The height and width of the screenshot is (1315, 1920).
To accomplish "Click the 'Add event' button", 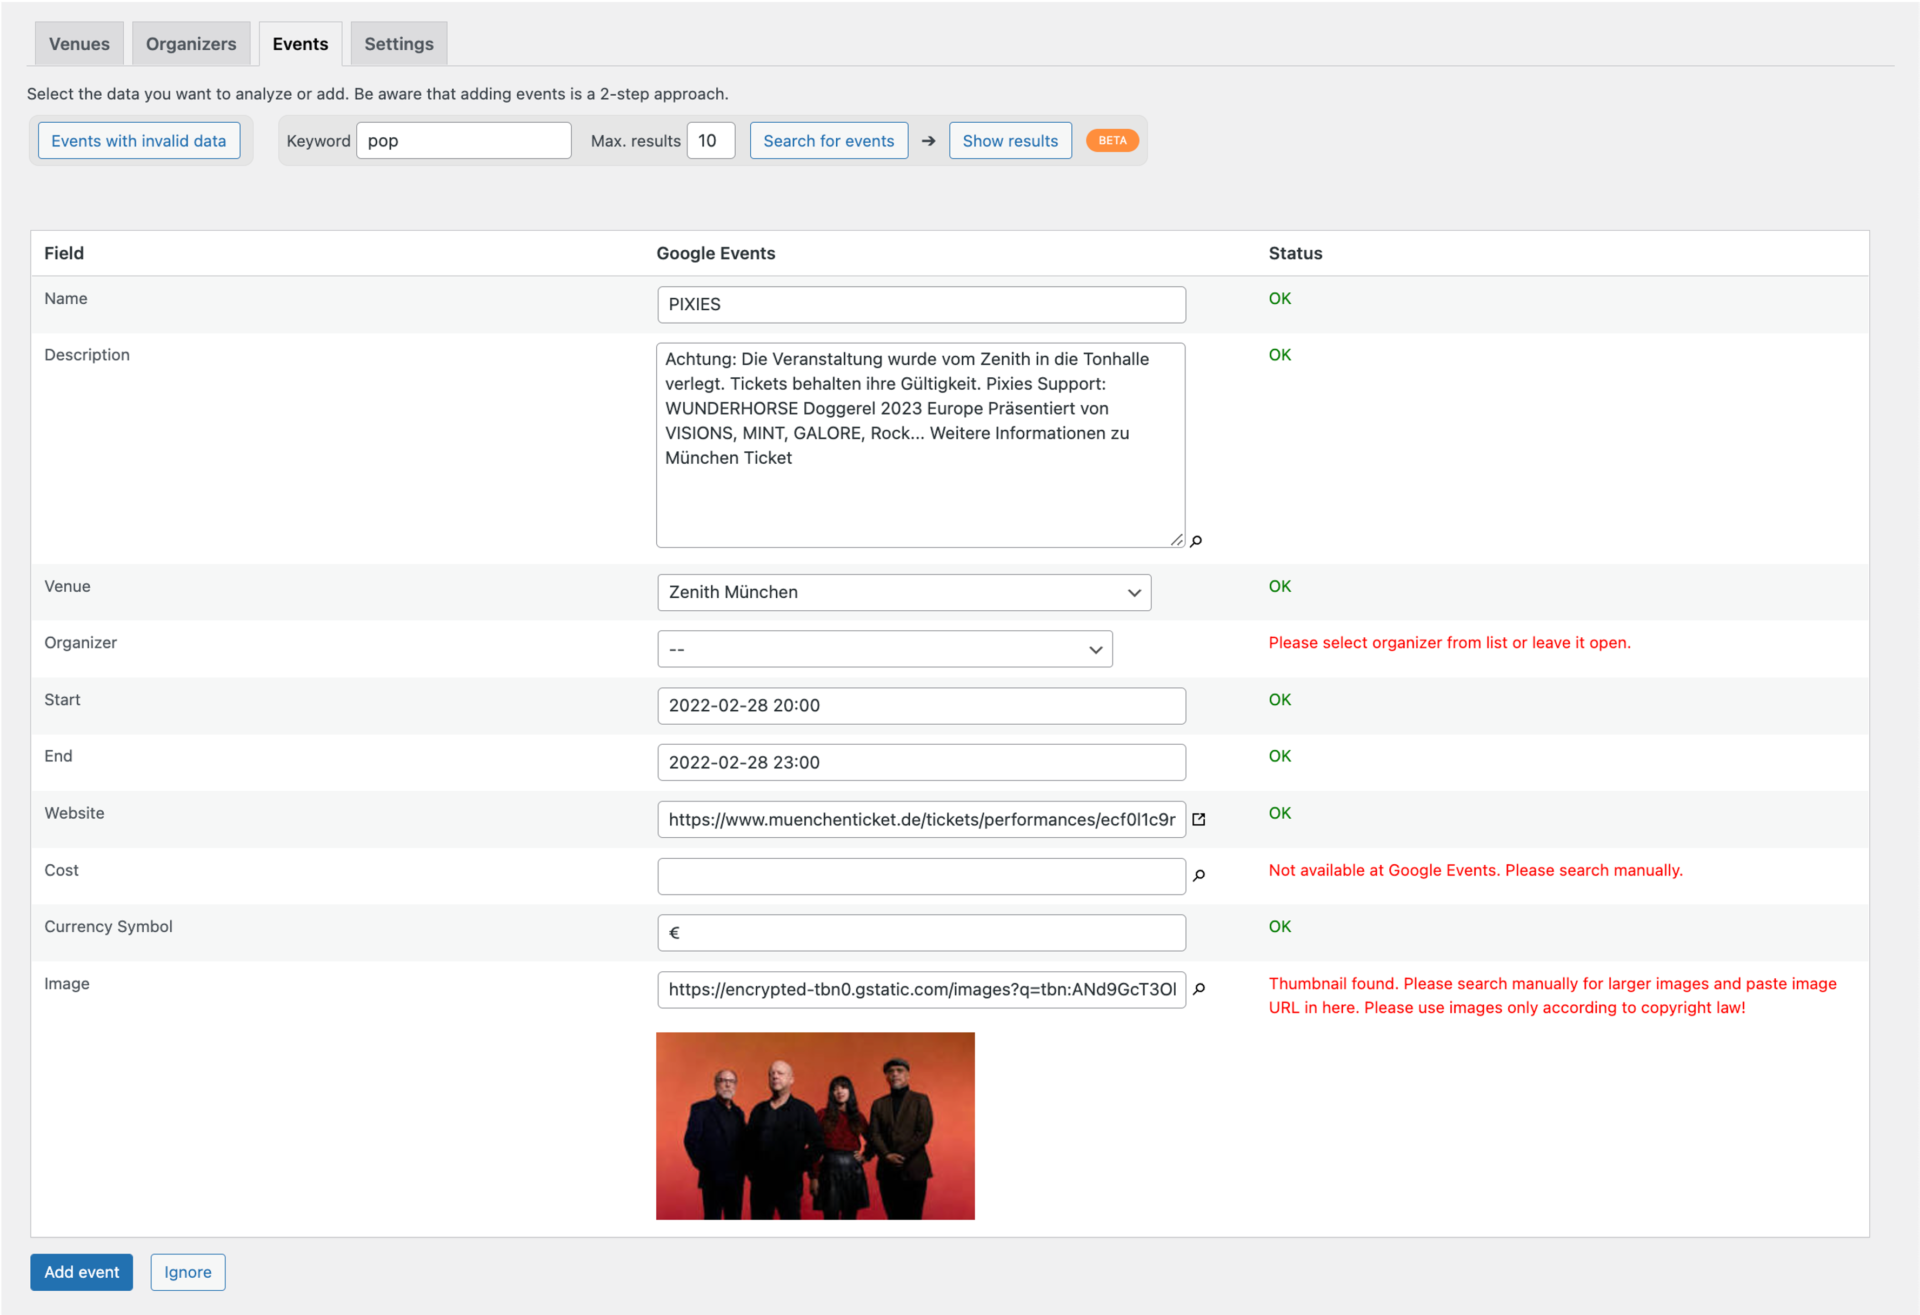I will [81, 1272].
